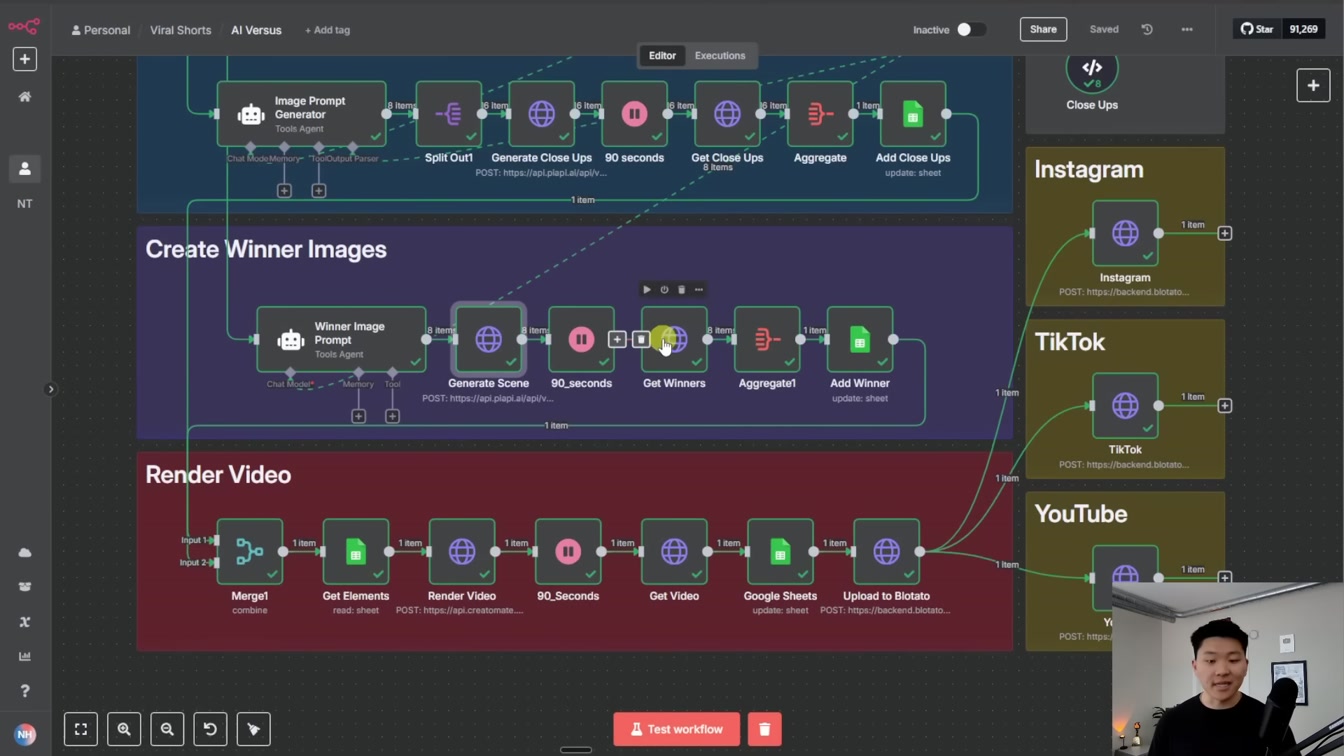Fit workflow to view
The height and width of the screenshot is (756, 1344).
coord(81,729)
